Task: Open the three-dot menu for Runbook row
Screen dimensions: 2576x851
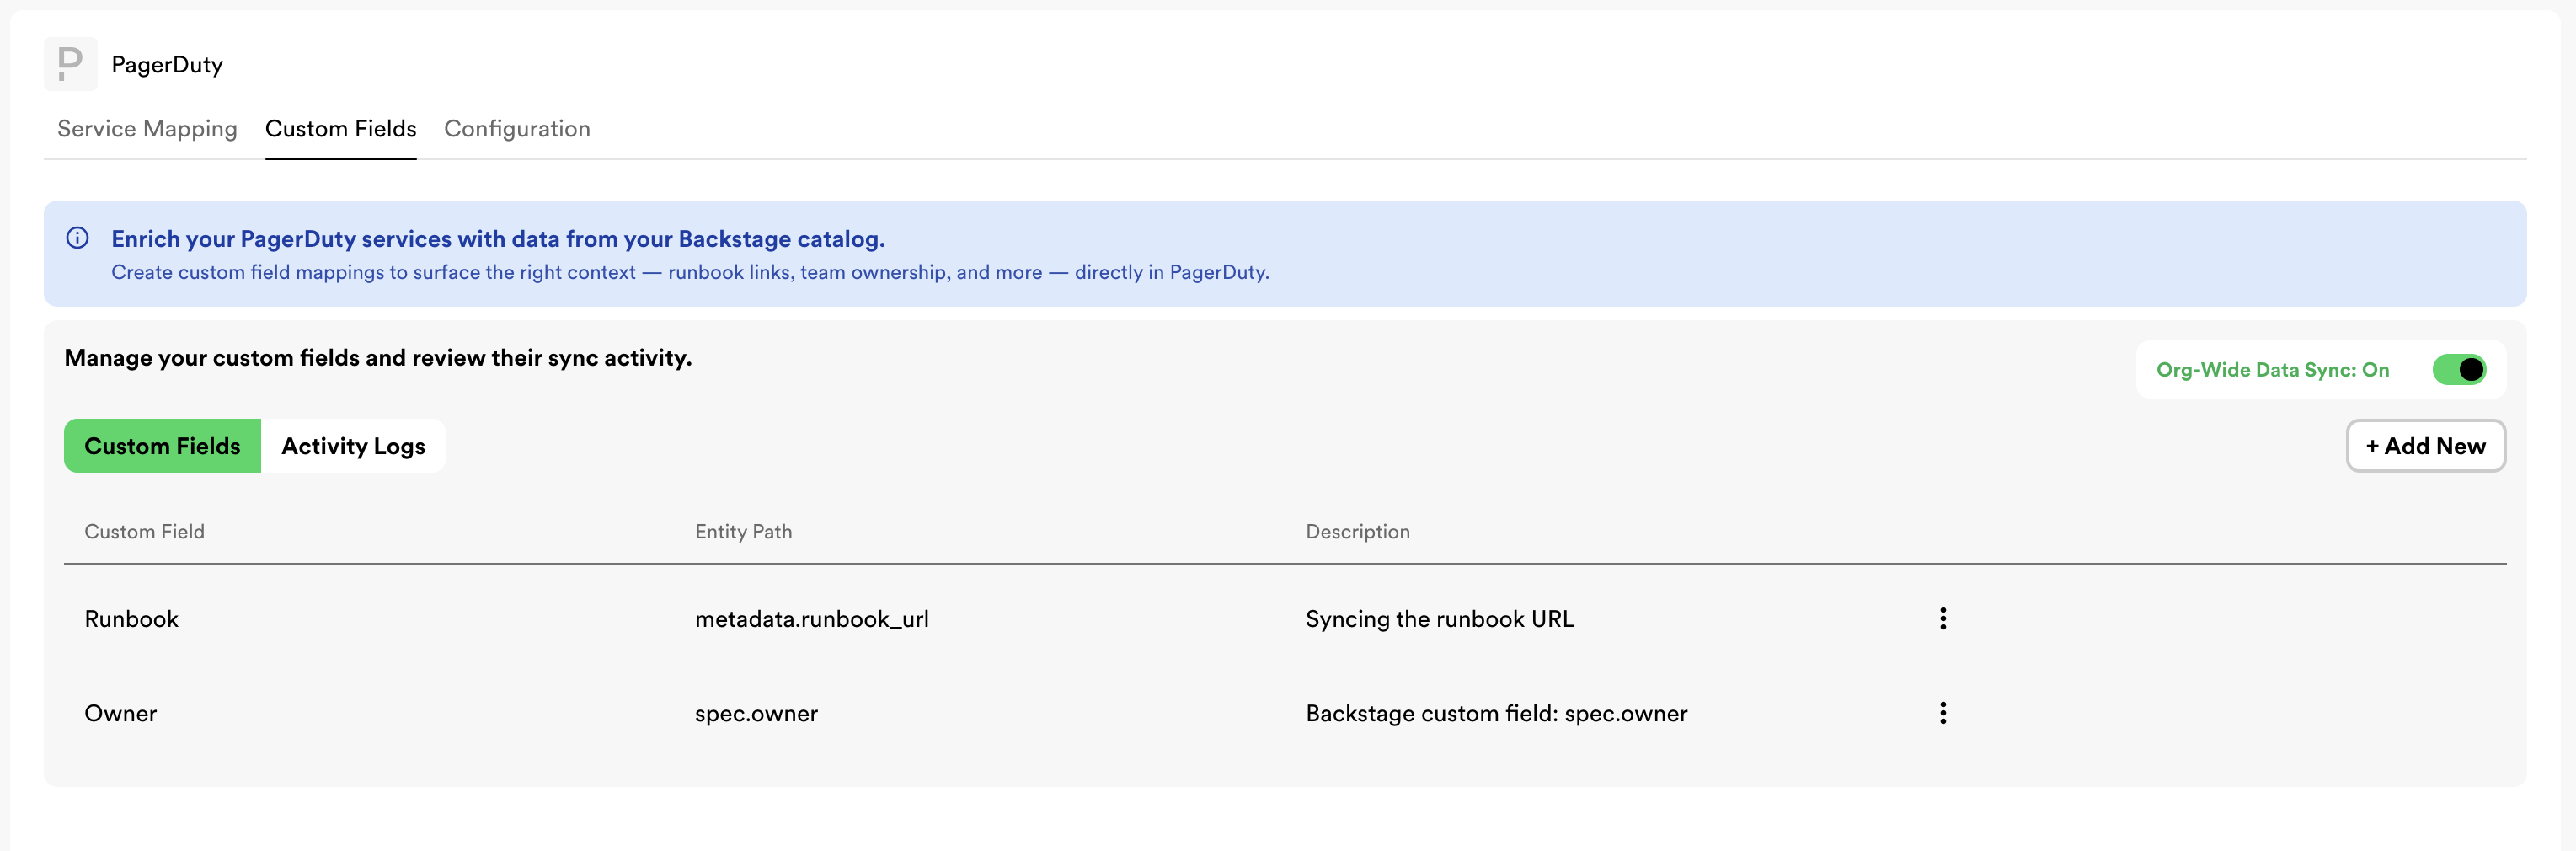Action: tap(1942, 619)
